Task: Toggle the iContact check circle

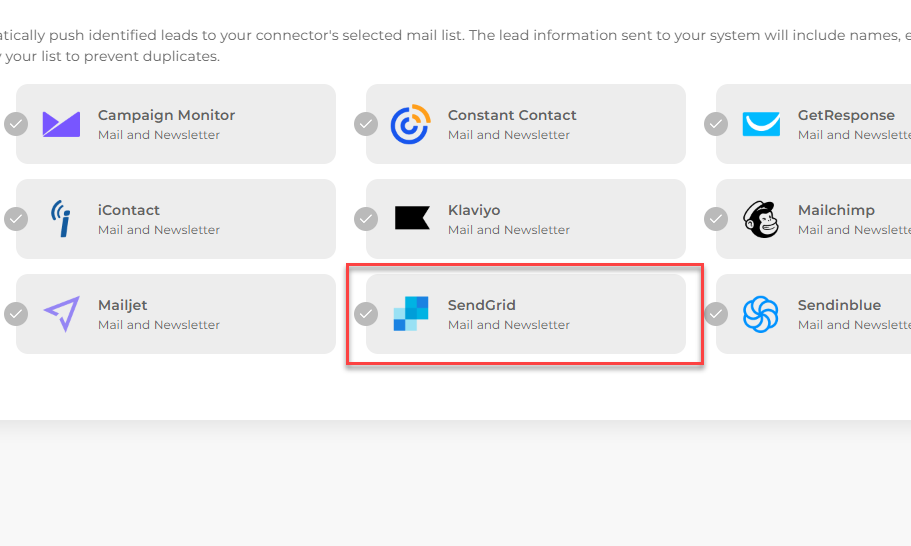Action: (x=16, y=219)
